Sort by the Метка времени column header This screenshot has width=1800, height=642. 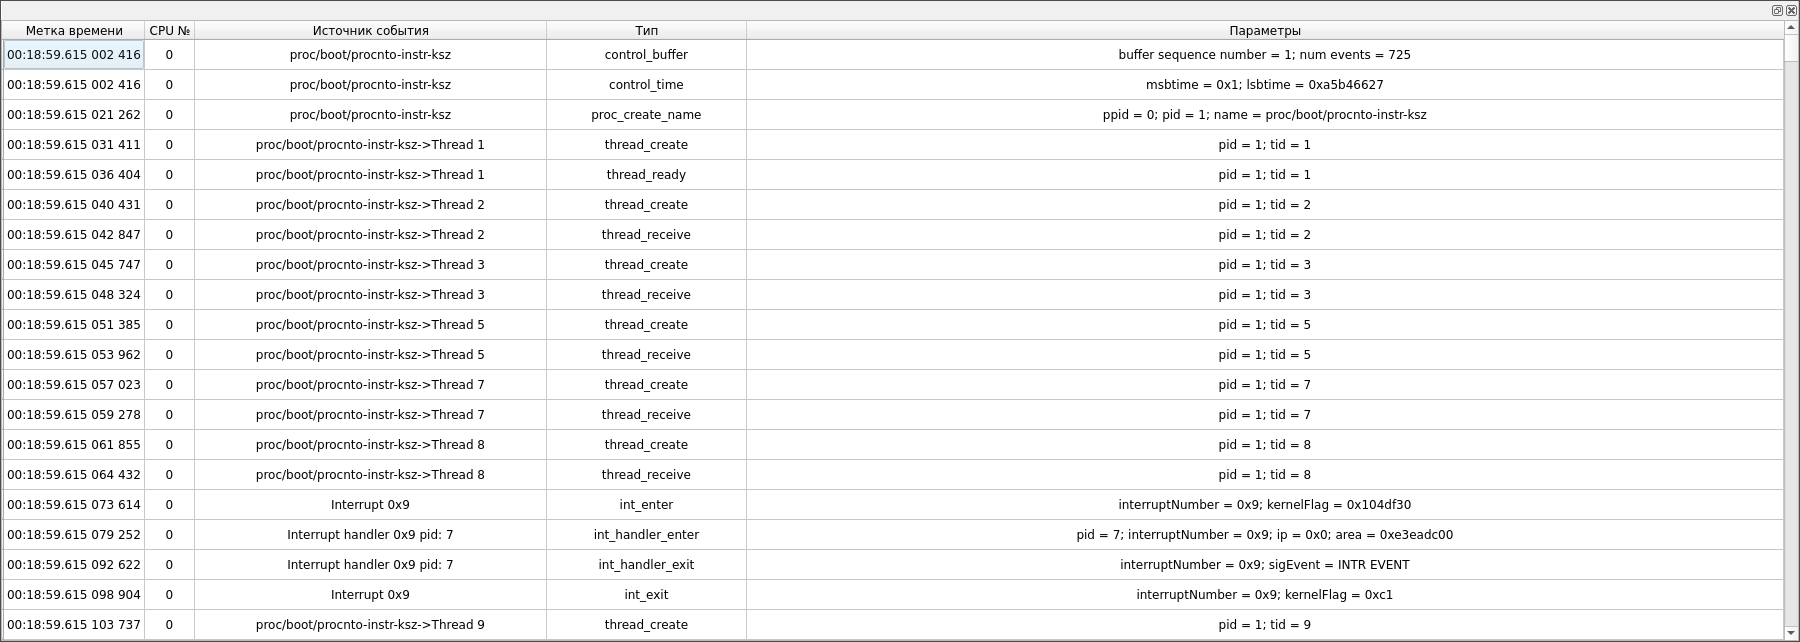click(x=74, y=31)
